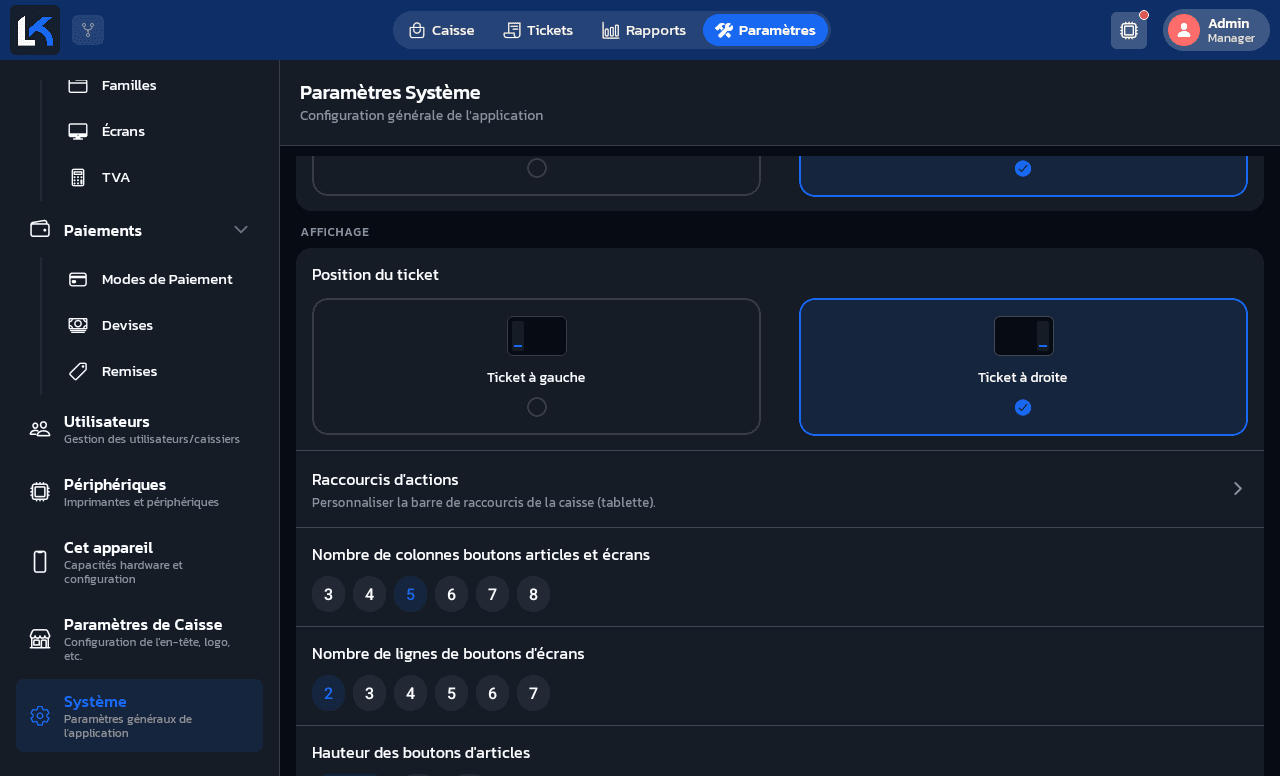Screen dimensions: 1280x776
Task: Open Raccourcis d'actions chevron arrow
Action: coord(1238,488)
